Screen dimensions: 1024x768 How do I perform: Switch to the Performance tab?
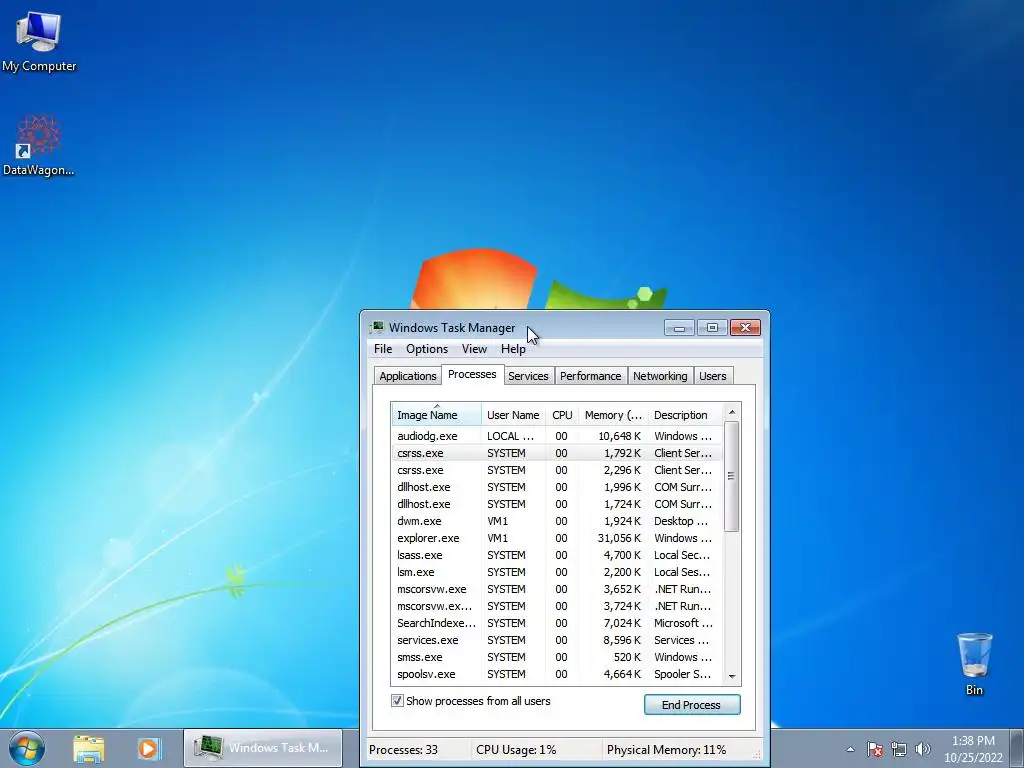[x=590, y=376]
